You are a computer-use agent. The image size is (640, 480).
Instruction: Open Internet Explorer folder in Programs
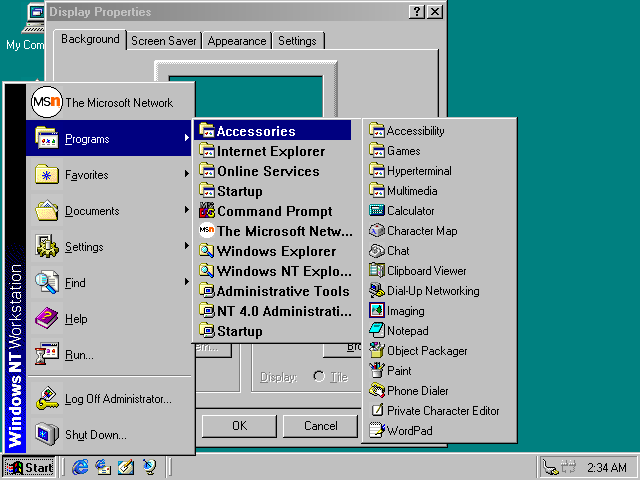tap(273, 151)
